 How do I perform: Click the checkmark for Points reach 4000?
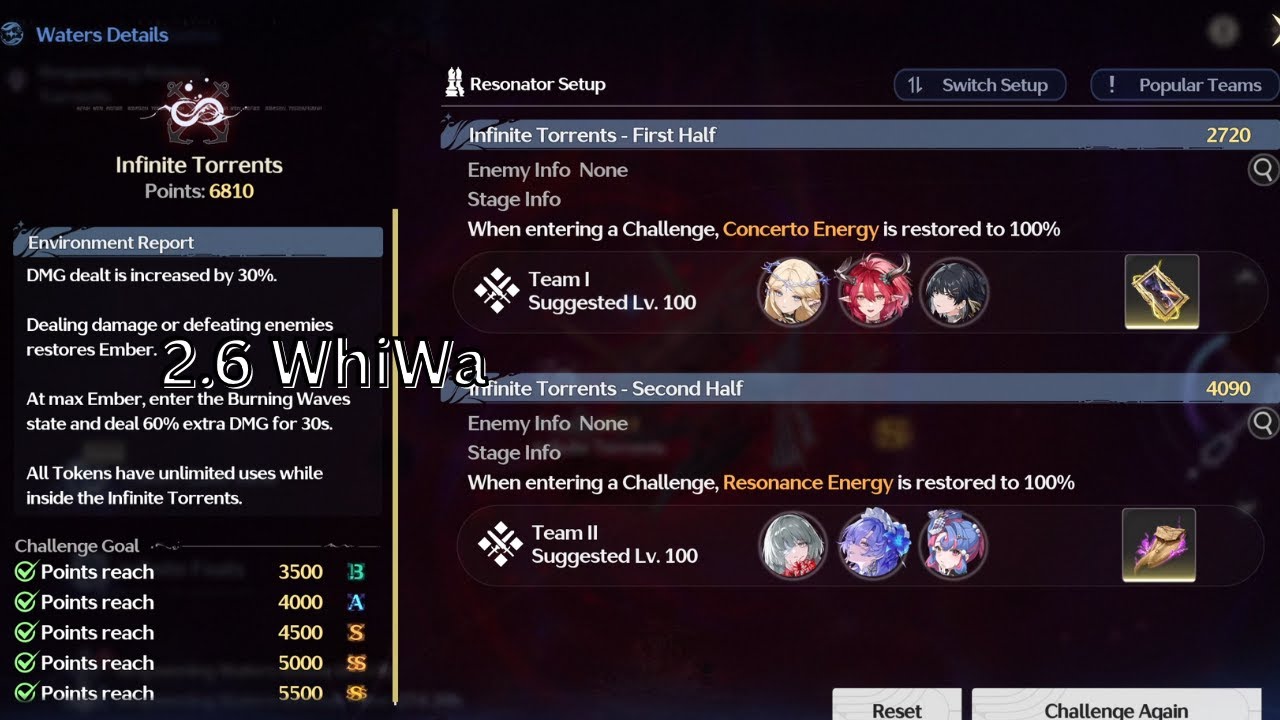click(26, 602)
